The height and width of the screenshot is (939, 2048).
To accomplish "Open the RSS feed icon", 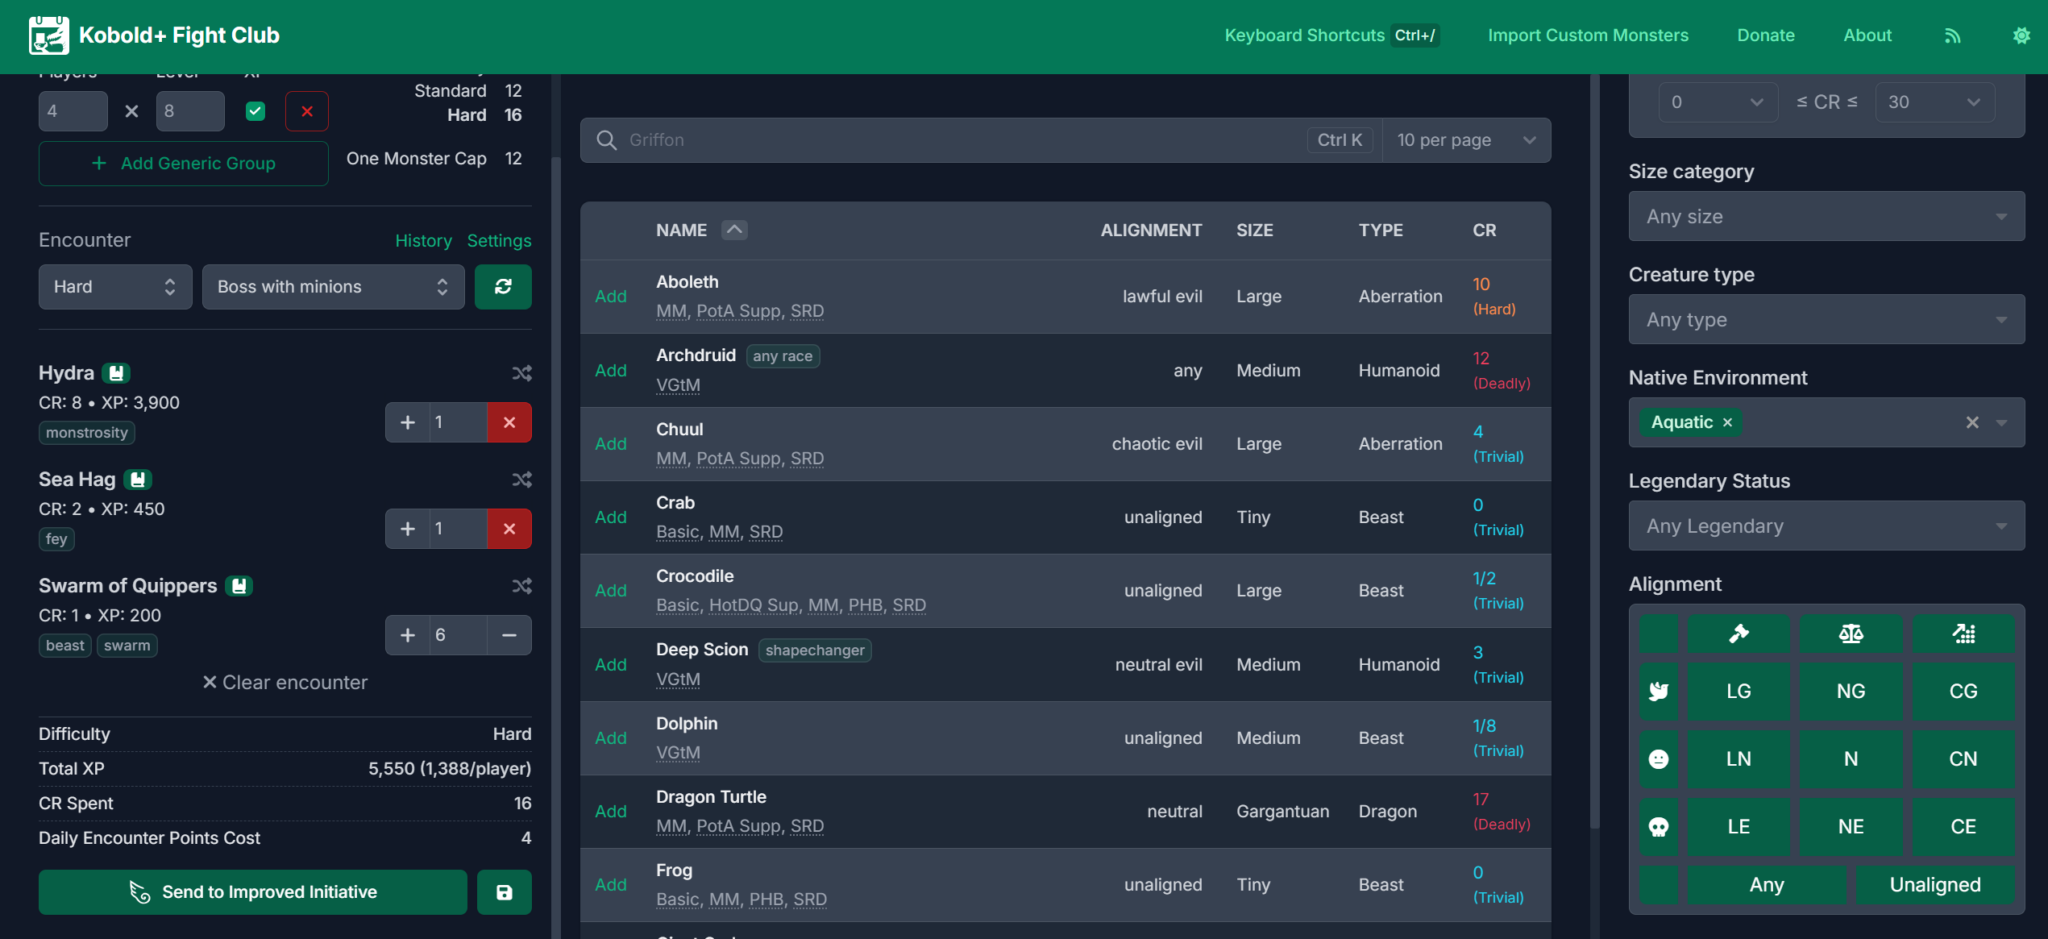I will coord(1952,36).
